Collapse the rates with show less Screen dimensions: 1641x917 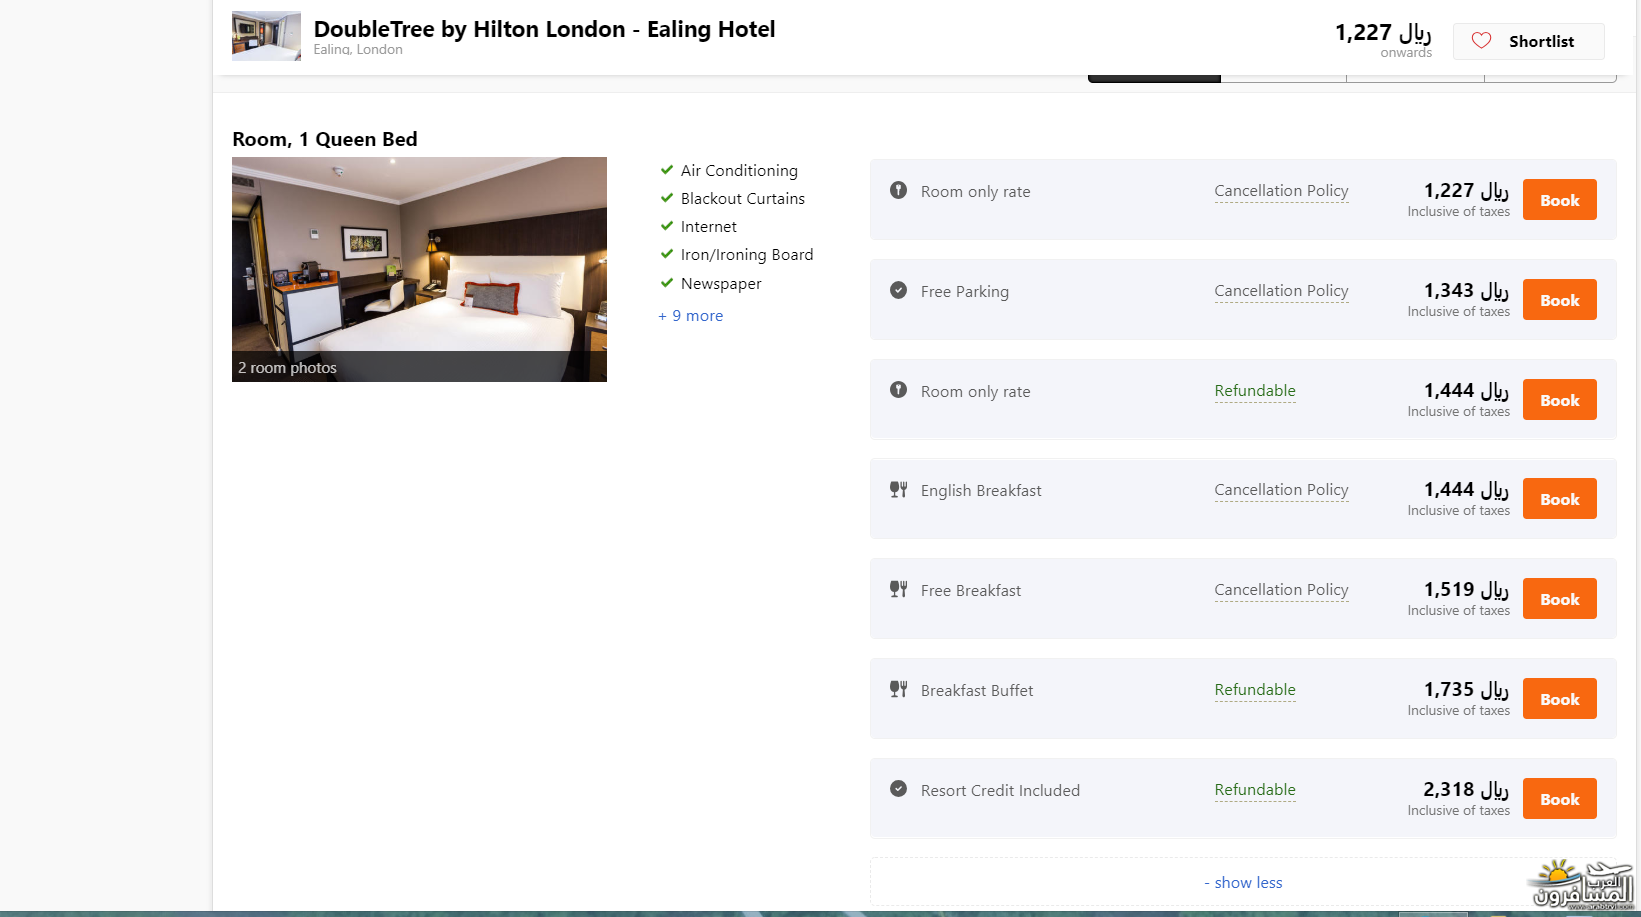coord(1243,883)
